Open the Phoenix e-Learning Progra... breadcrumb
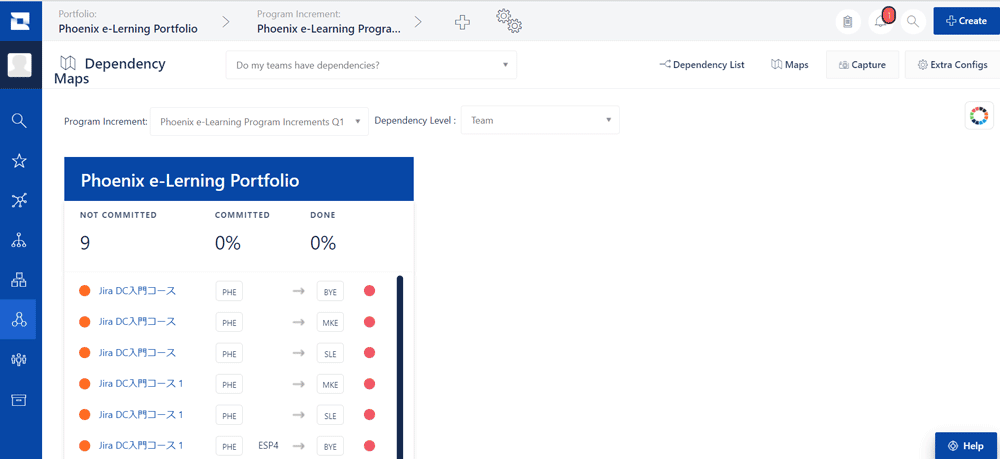Image resolution: width=1000 pixels, height=459 pixels. click(329, 29)
